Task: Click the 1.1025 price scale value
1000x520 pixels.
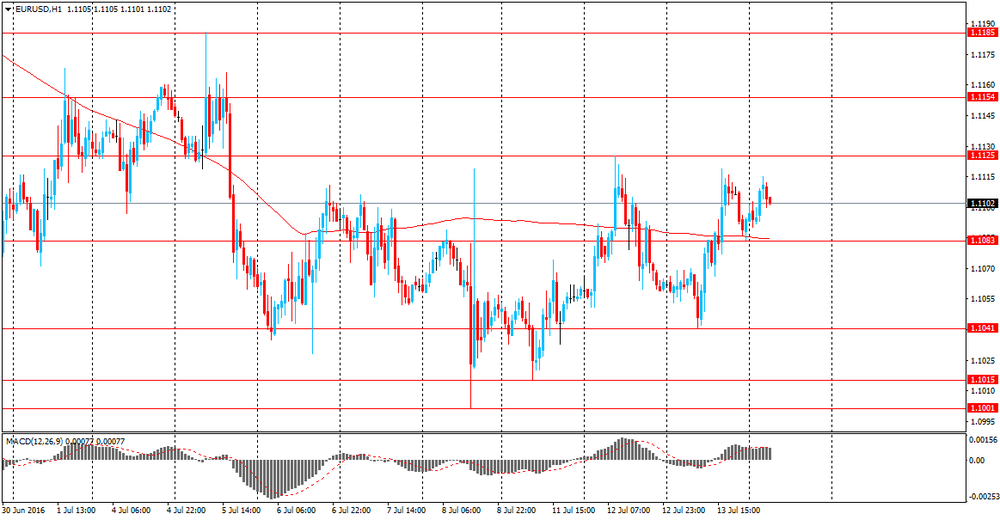Action: click(982, 360)
